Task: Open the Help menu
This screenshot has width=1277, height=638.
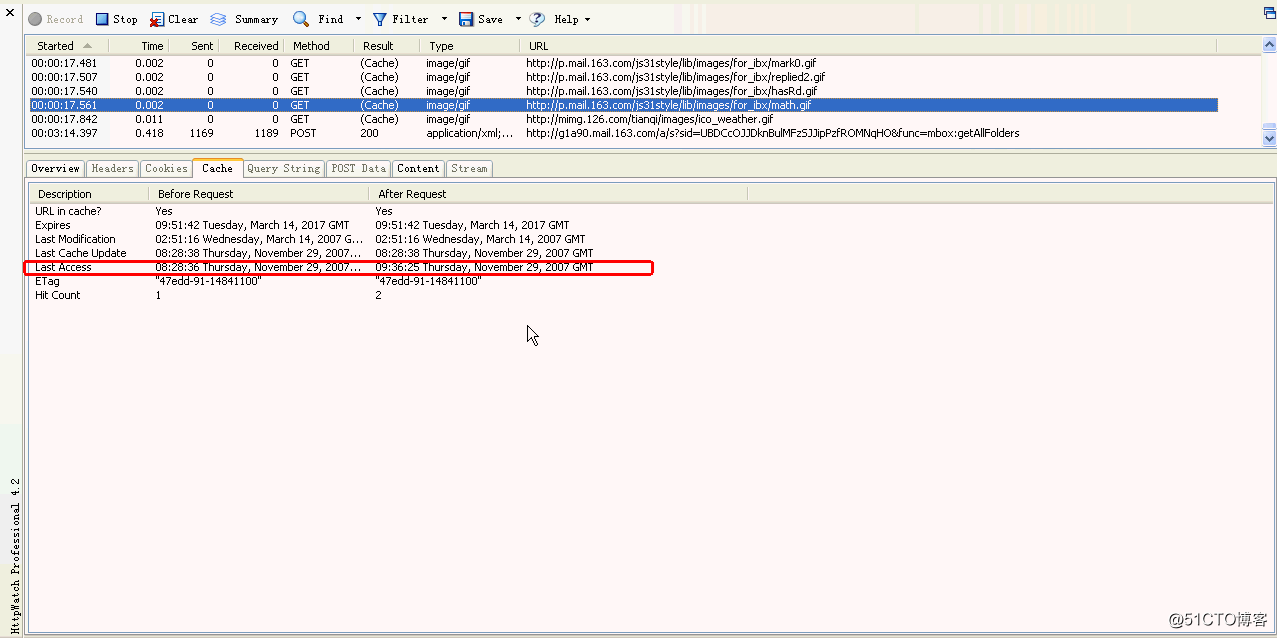Action: pyautogui.click(x=560, y=19)
